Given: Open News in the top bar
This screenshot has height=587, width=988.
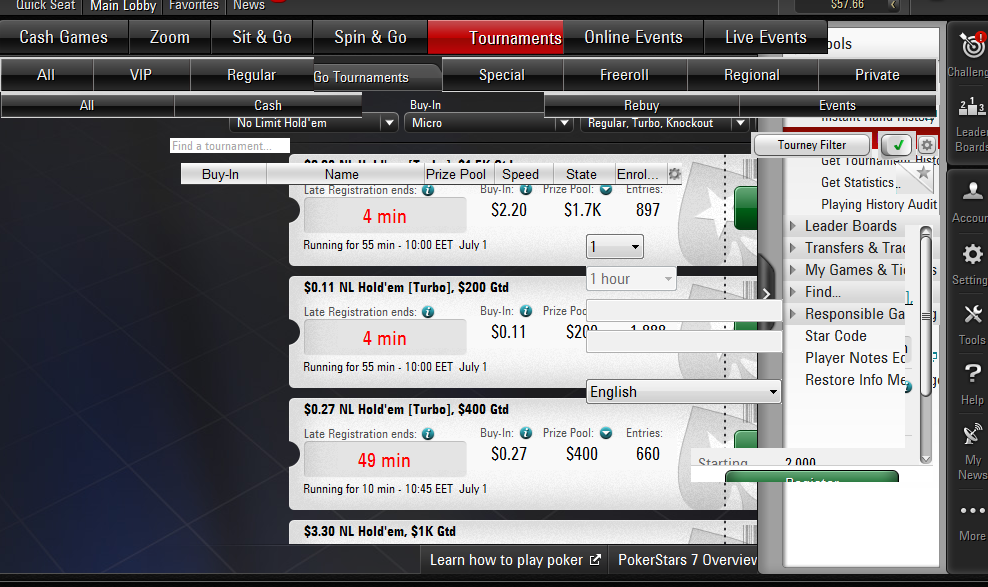Looking at the screenshot, I should (x=249, y=5).
